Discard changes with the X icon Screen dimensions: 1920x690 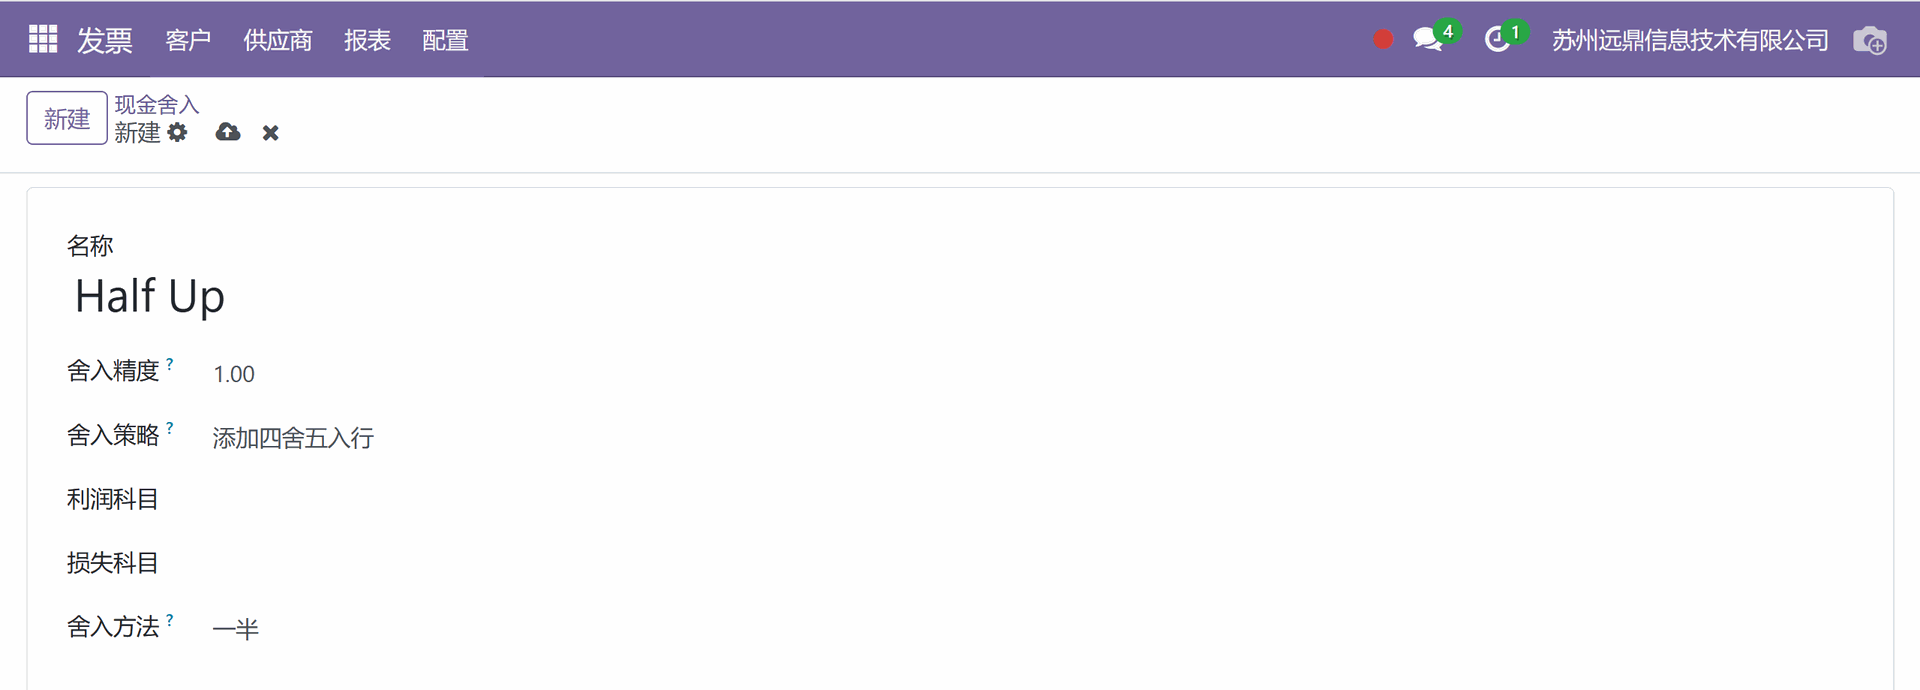pos(270,133)
